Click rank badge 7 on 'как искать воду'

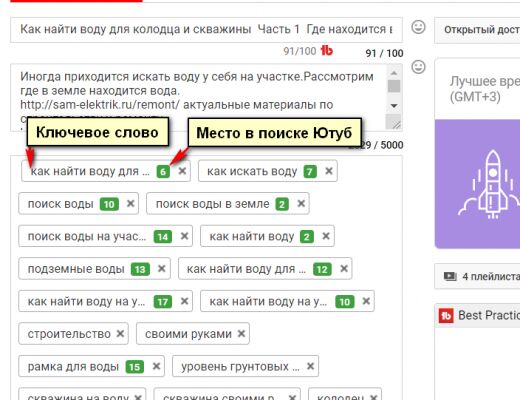tap(310, 172)
